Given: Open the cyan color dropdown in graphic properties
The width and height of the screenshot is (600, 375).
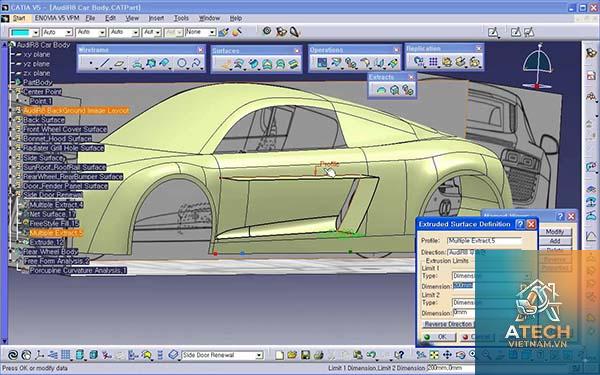Looking at the screenshot, I should (x=35, y=33).
